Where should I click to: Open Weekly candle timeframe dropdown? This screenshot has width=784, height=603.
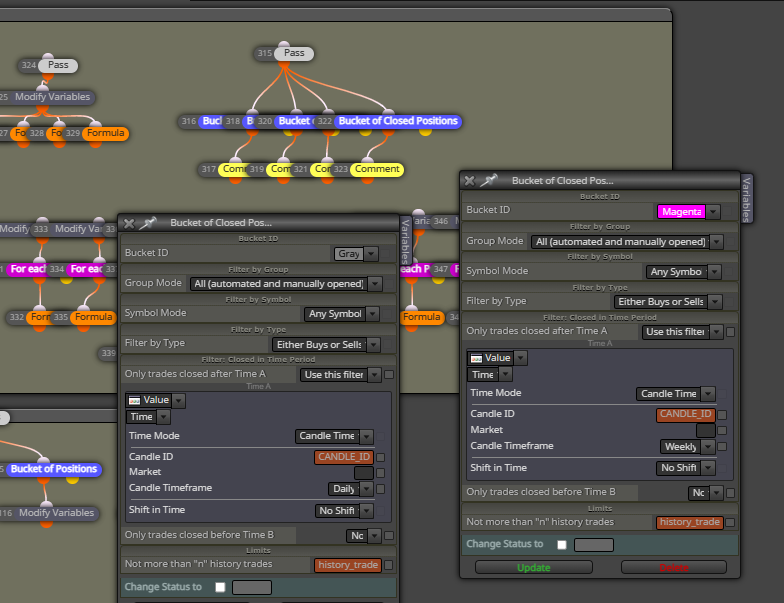pos(708,447)
